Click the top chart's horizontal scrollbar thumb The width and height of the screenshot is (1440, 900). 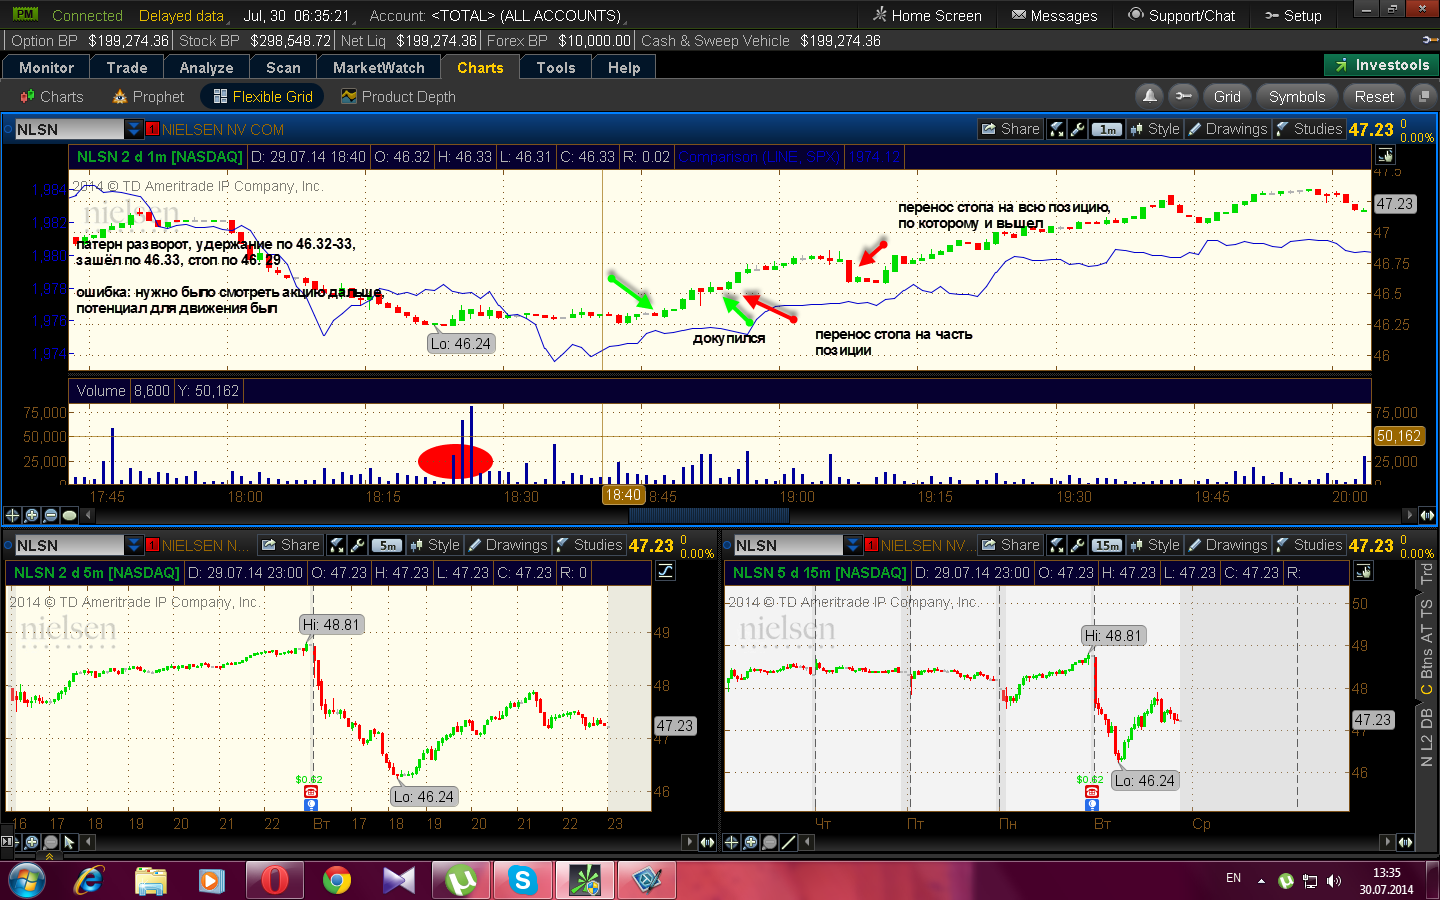coord(708,515)
